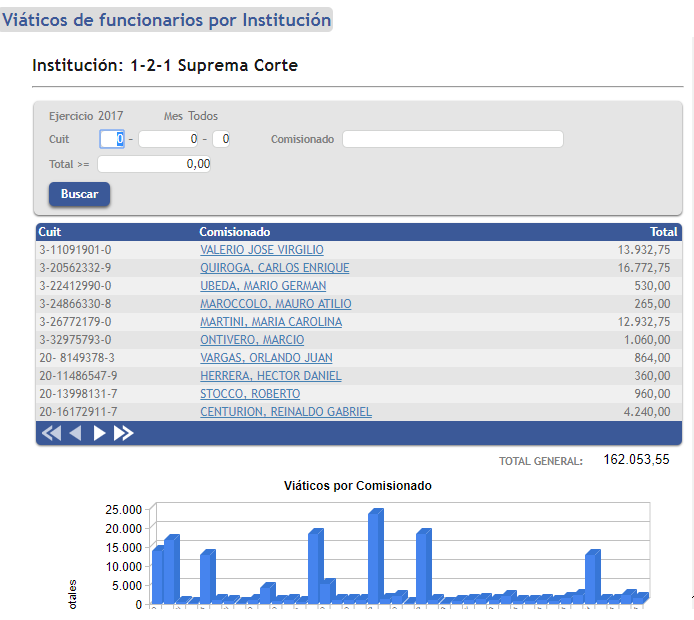The width and height of the screenshot is (694, 620).
Task: Go to previous page of results
Action: tap(75, 433)
